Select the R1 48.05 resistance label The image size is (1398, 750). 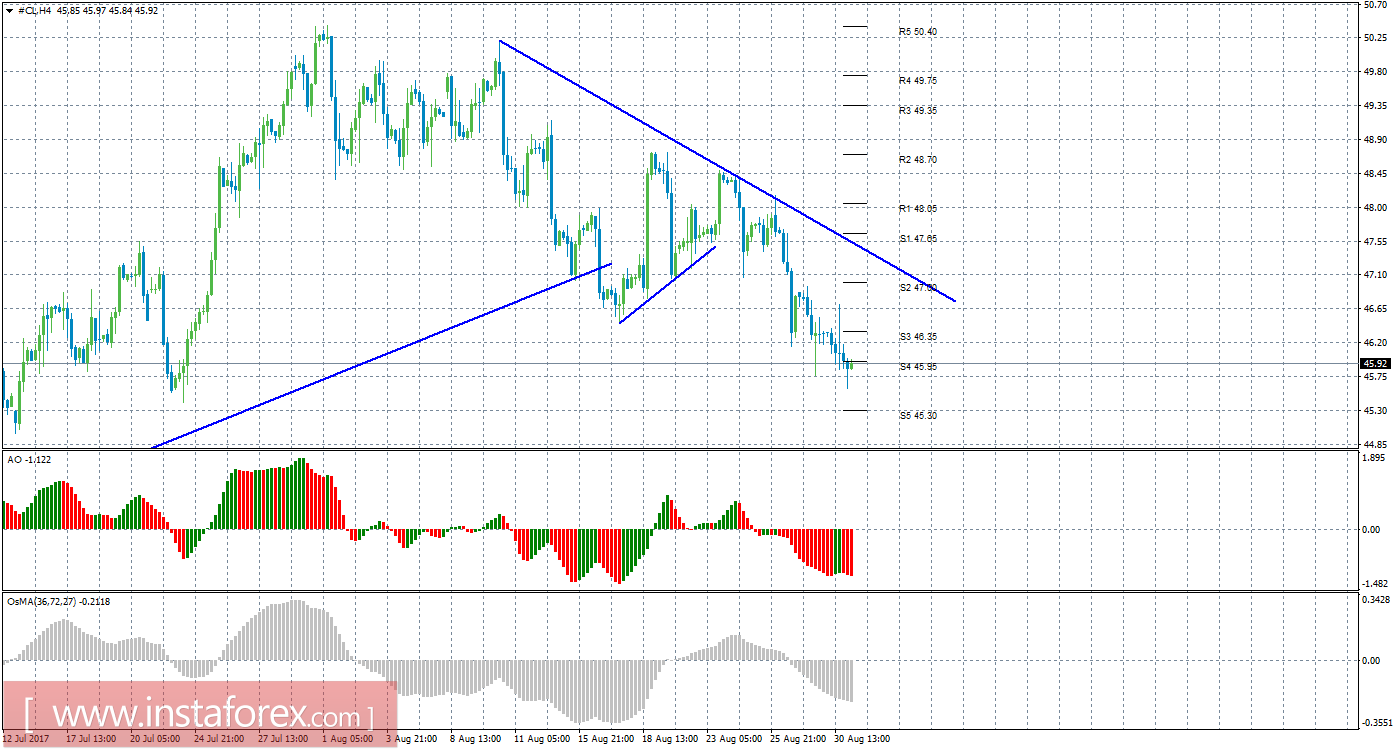click(x=917, y=208)
